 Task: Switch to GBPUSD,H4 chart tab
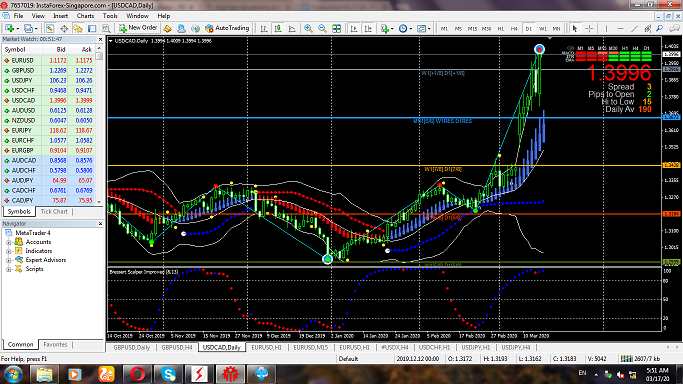click(177, 347)
